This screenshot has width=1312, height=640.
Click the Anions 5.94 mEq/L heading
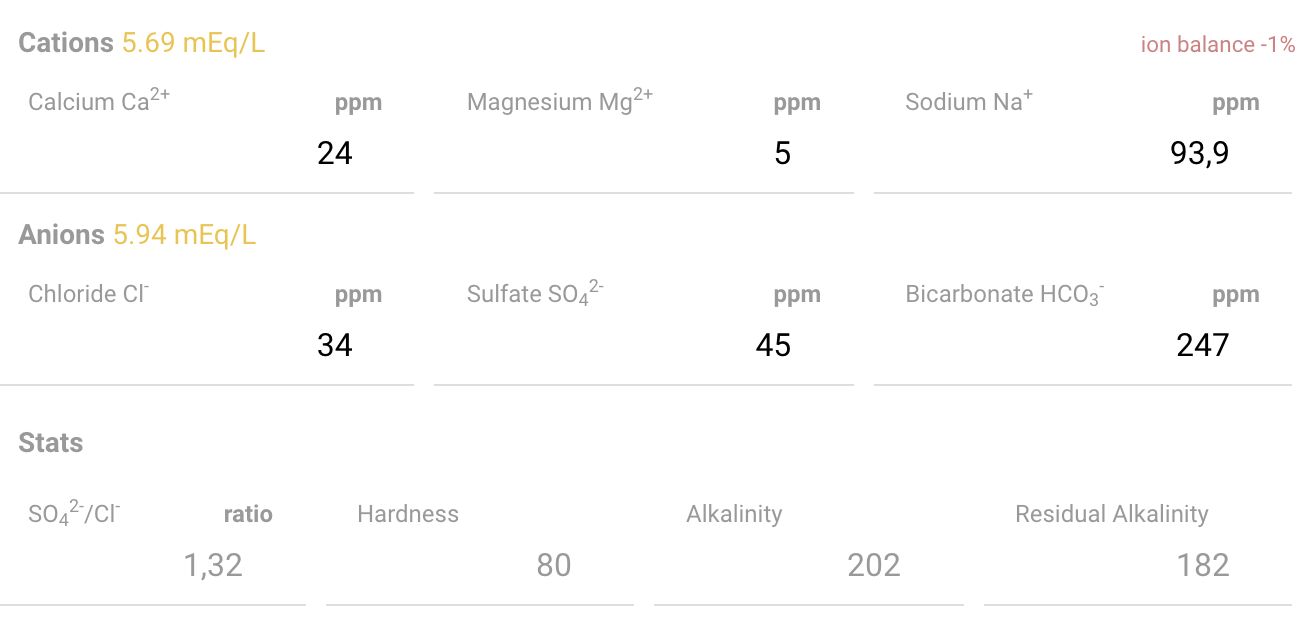pyautogui.click(x=138, y=235)
